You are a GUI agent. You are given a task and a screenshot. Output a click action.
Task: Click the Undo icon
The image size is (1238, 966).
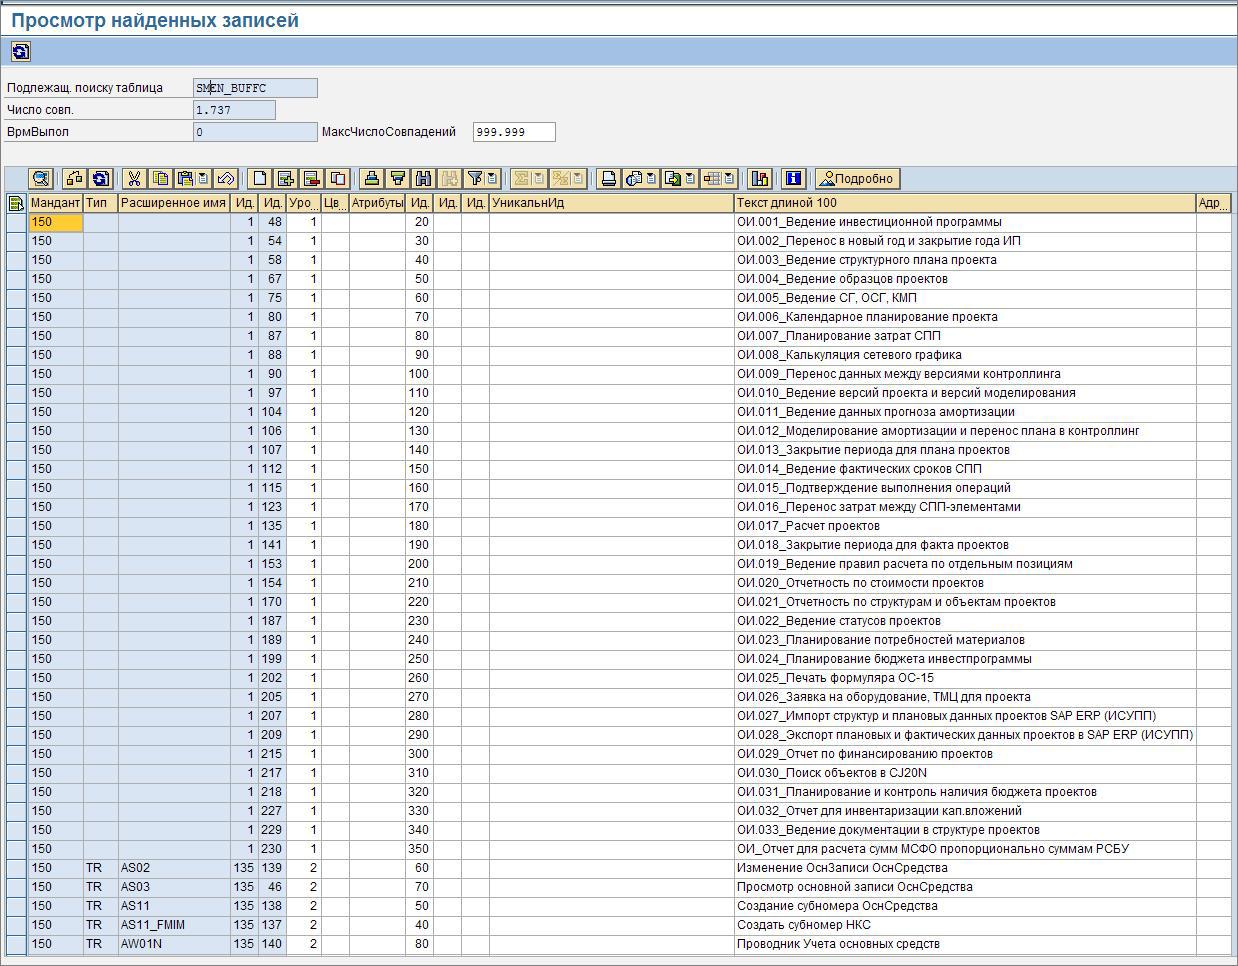click(226, 179)
